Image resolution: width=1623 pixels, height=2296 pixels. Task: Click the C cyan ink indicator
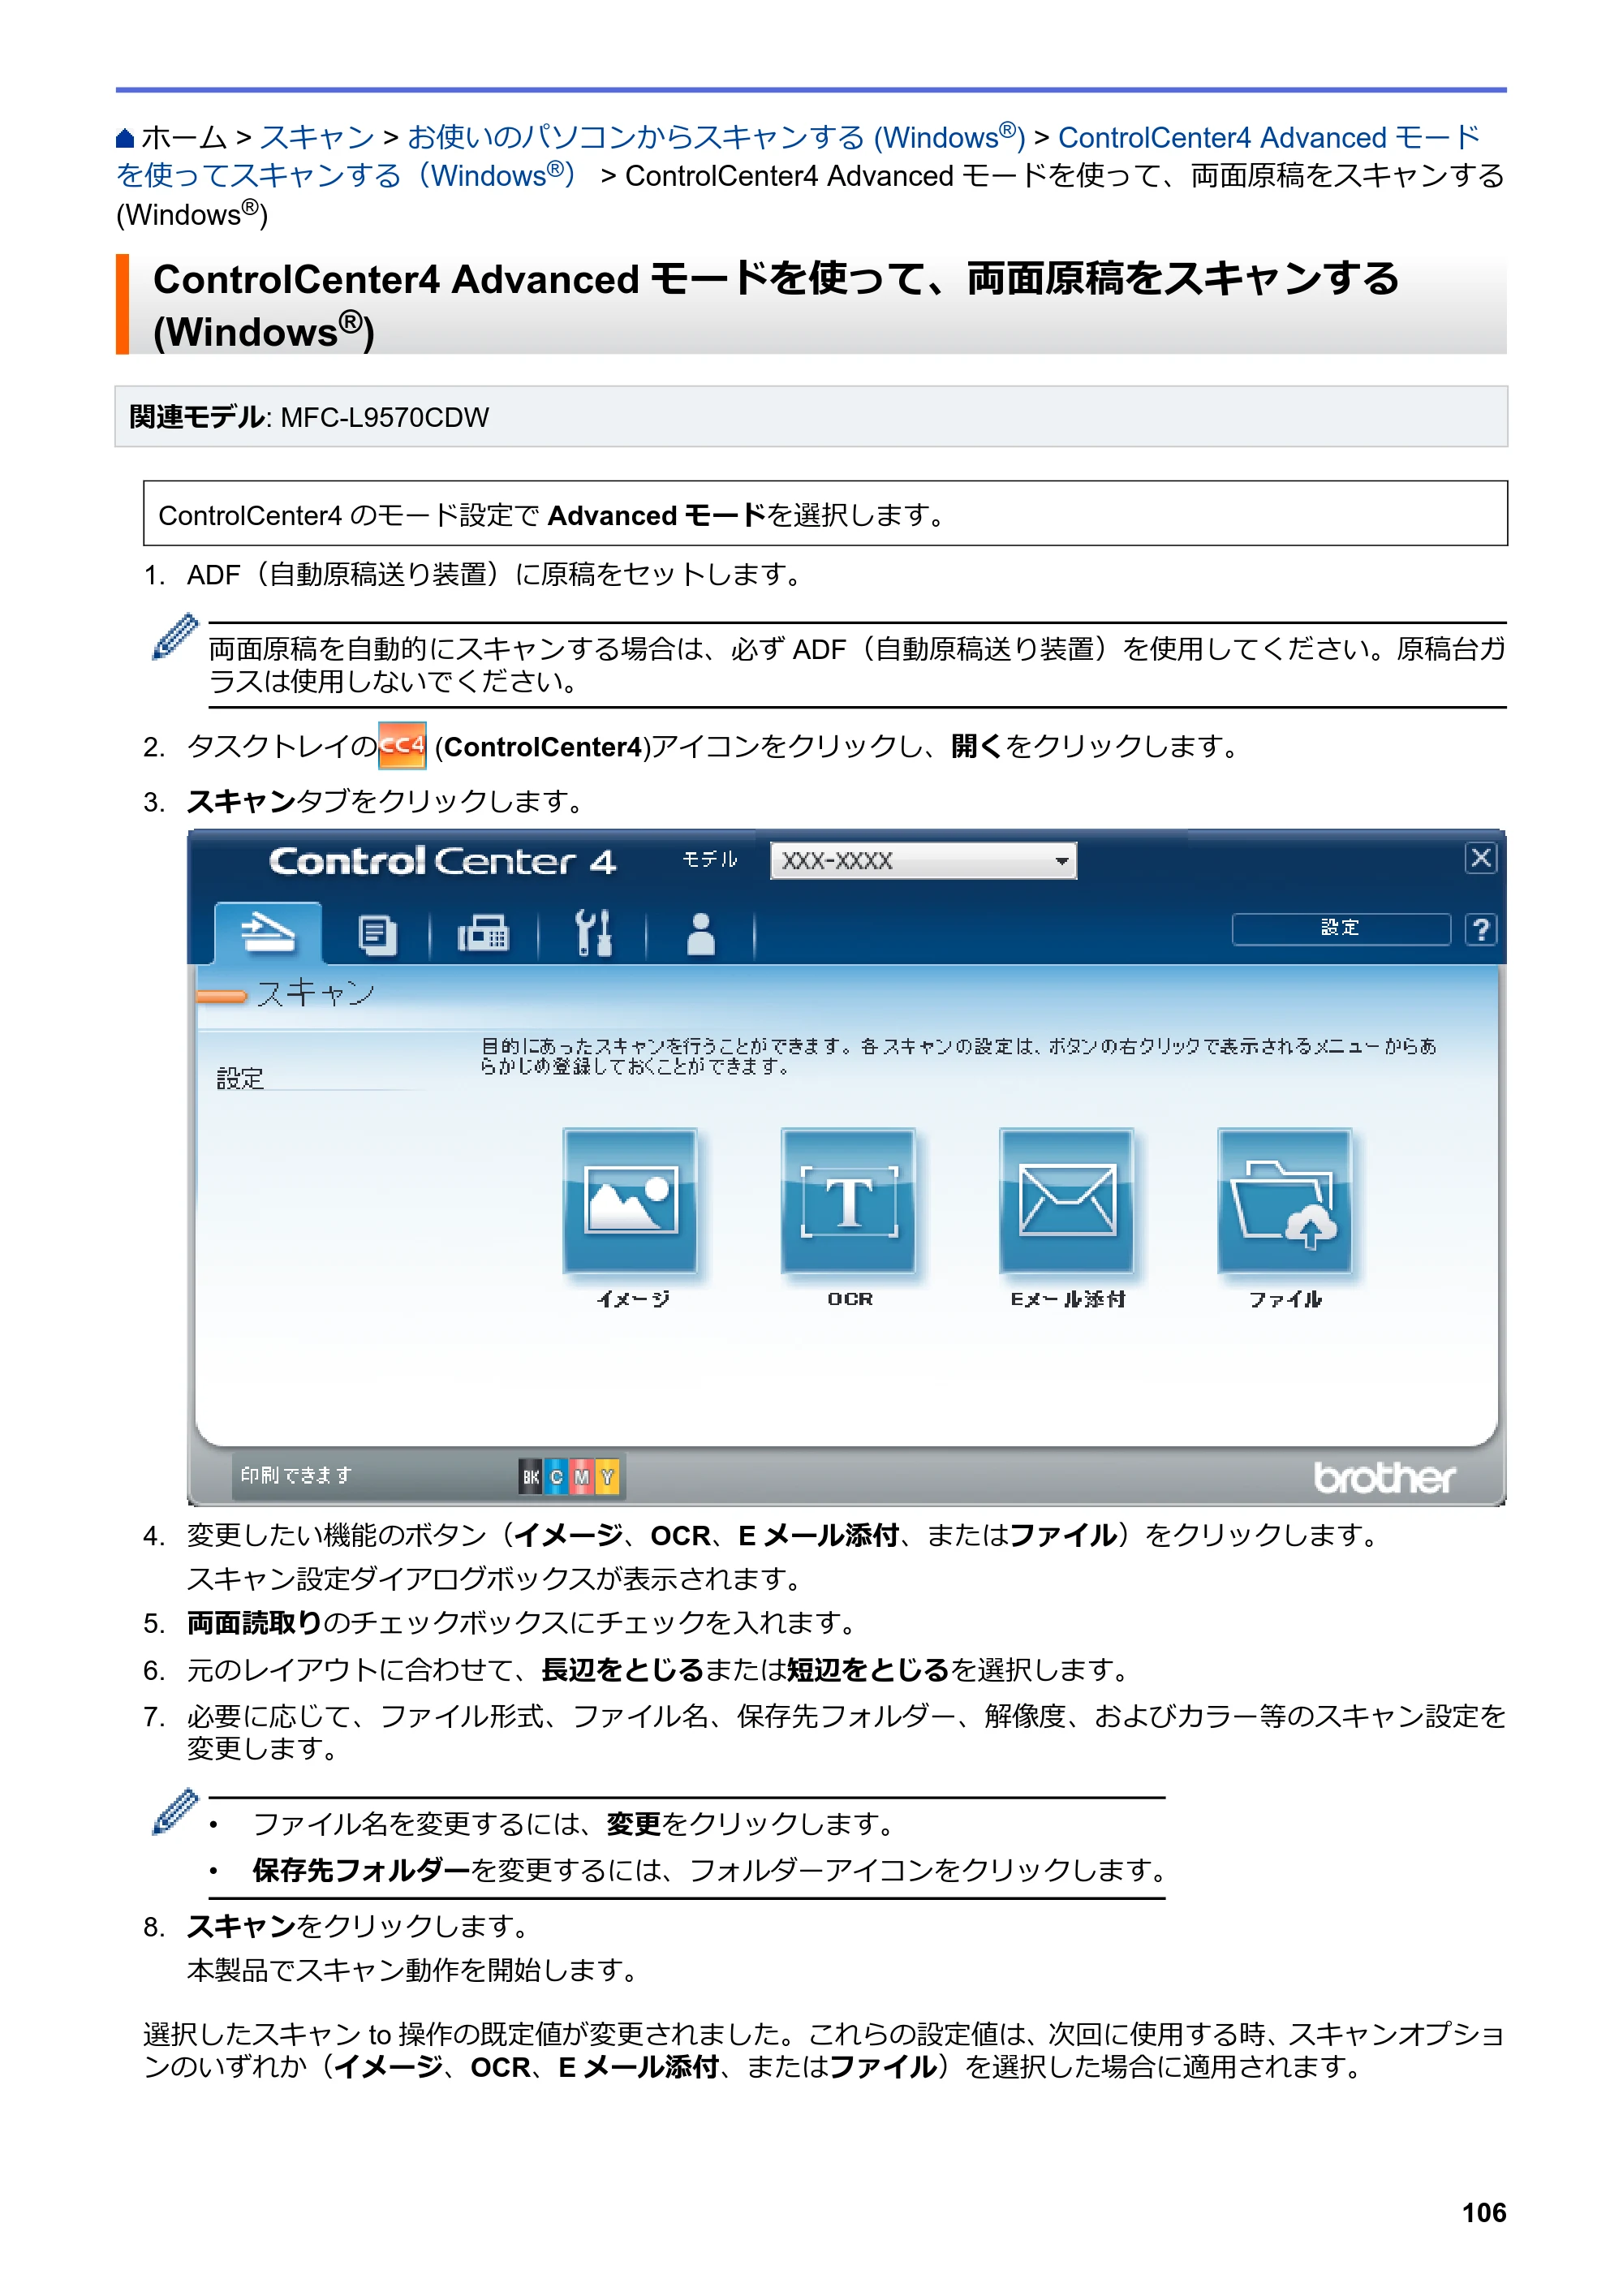pyautogui.click(x=556, y=1476)
